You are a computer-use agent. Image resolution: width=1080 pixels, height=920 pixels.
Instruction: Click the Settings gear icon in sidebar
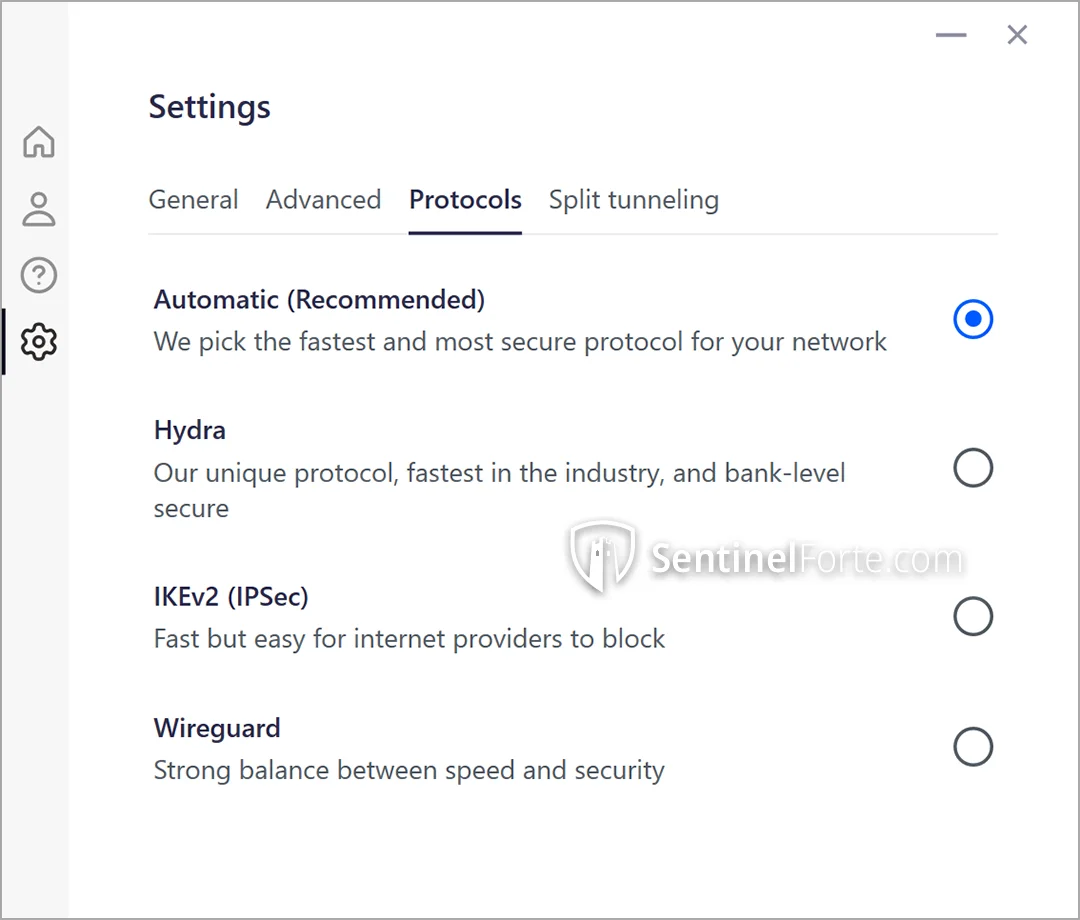tap(38, 342)
